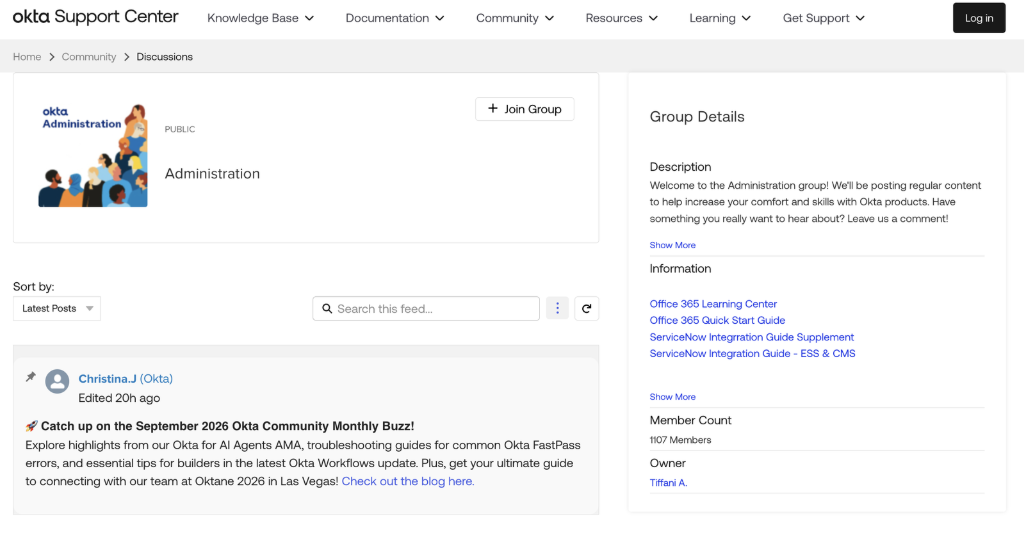Open Community breadcrumb link
The width and height of the screenshot is (1028, 542).
tap(89, 57)
